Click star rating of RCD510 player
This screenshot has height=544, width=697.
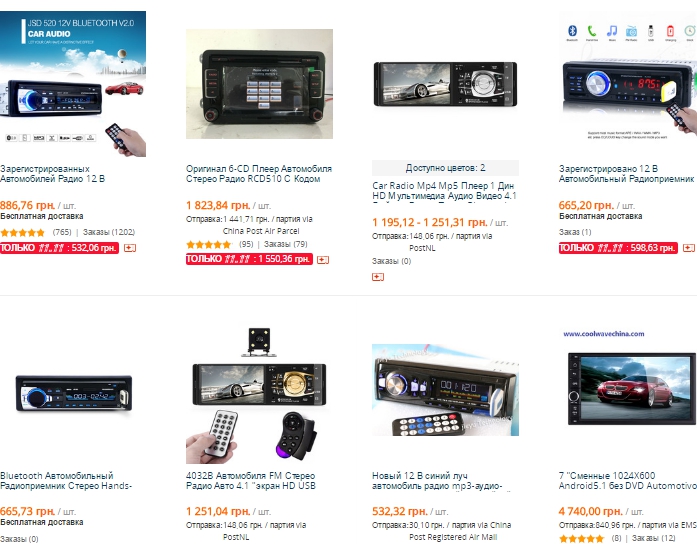[x=208, y=244]
